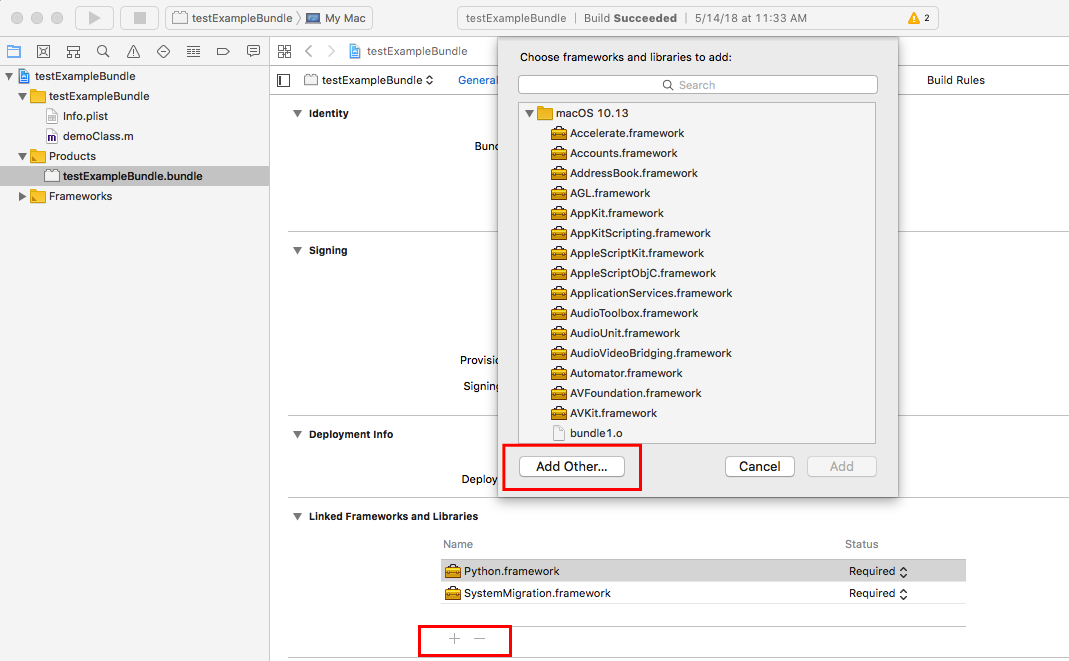Open the Breakpoint navigator icon
The width and height of the screenshot is (1069, 661).
(223, 51)
